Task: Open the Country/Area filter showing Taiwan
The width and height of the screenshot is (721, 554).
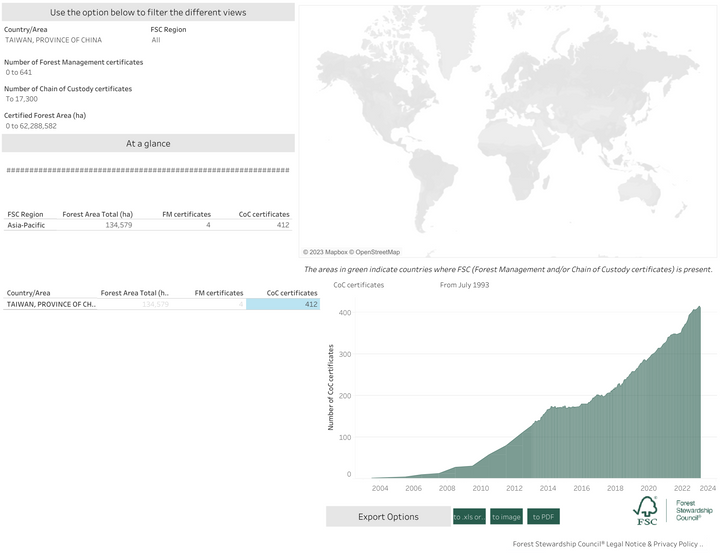Action: tap(53, 40)
